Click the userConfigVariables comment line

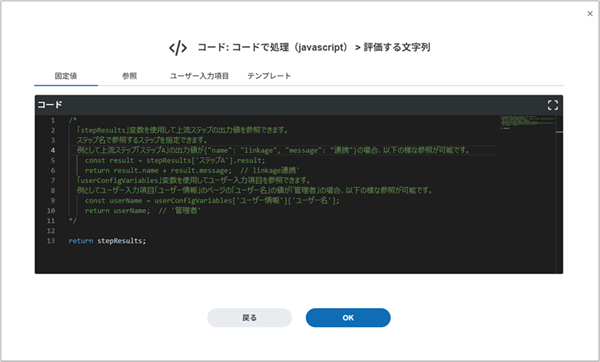pyautogui.click(x=194, y=180)
